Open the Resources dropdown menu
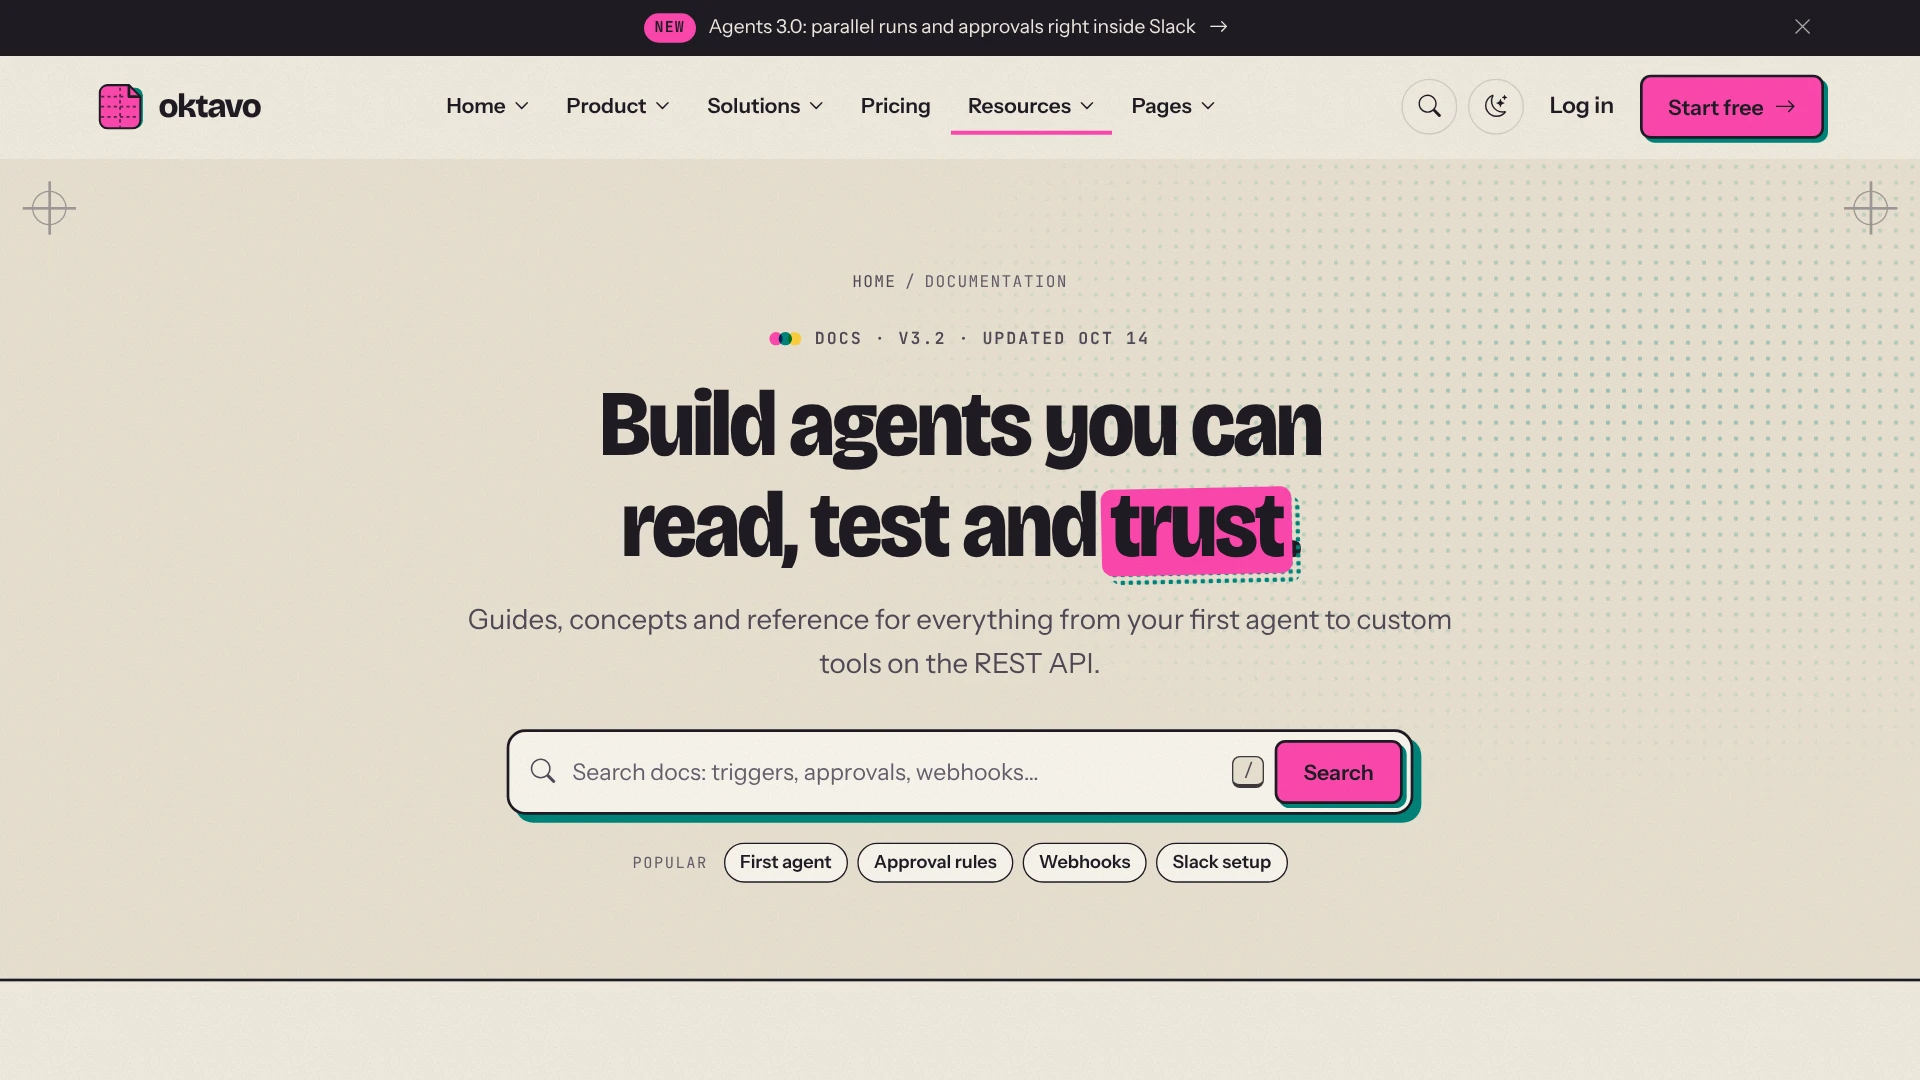This screenshot has width=1920, height=1080. coord(1030,106)
